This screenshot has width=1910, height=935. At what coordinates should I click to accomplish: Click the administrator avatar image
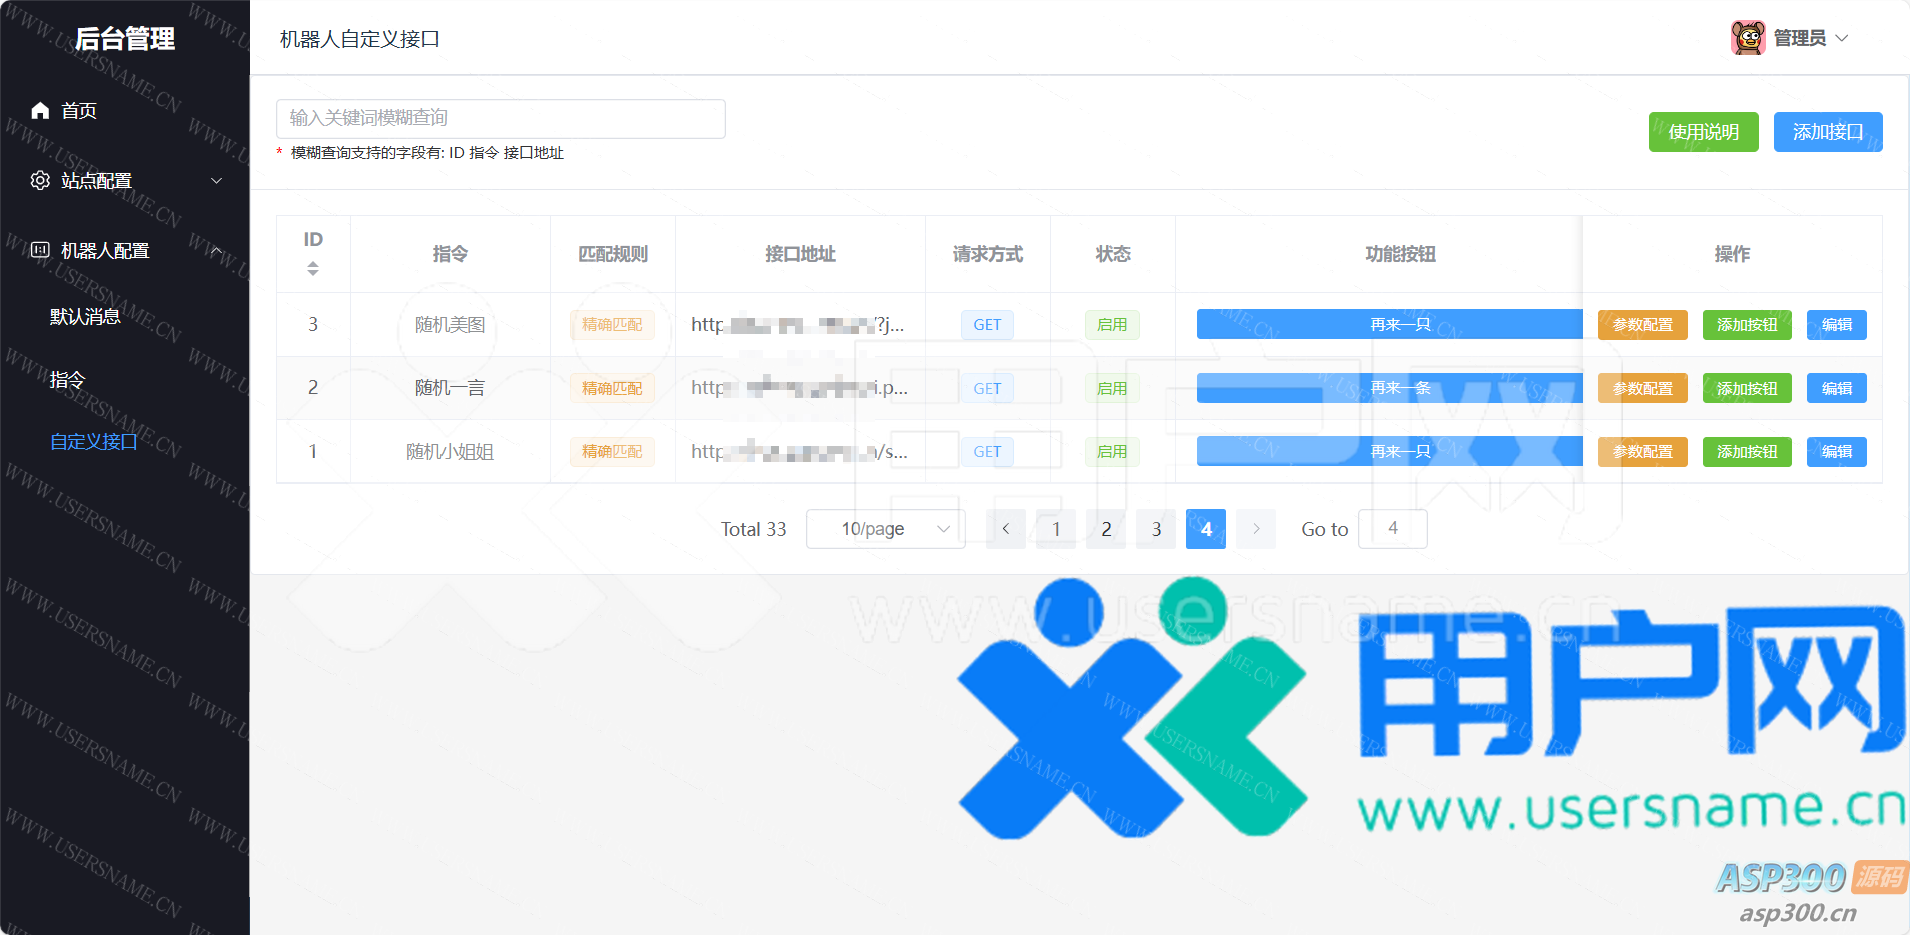pos(1748,38)
